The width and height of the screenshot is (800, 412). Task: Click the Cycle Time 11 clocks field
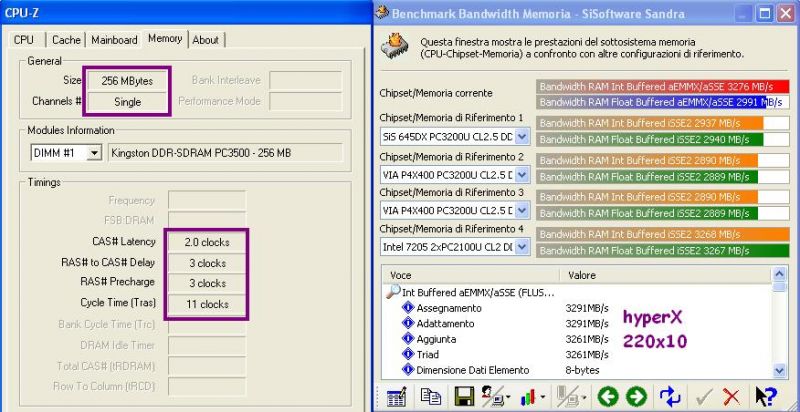207,304
